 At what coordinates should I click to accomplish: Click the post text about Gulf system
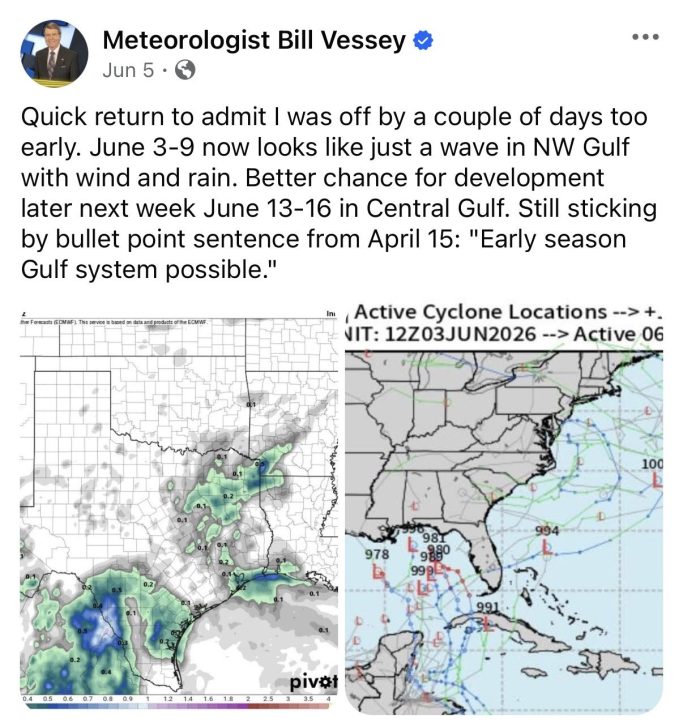tap(338, 192)
